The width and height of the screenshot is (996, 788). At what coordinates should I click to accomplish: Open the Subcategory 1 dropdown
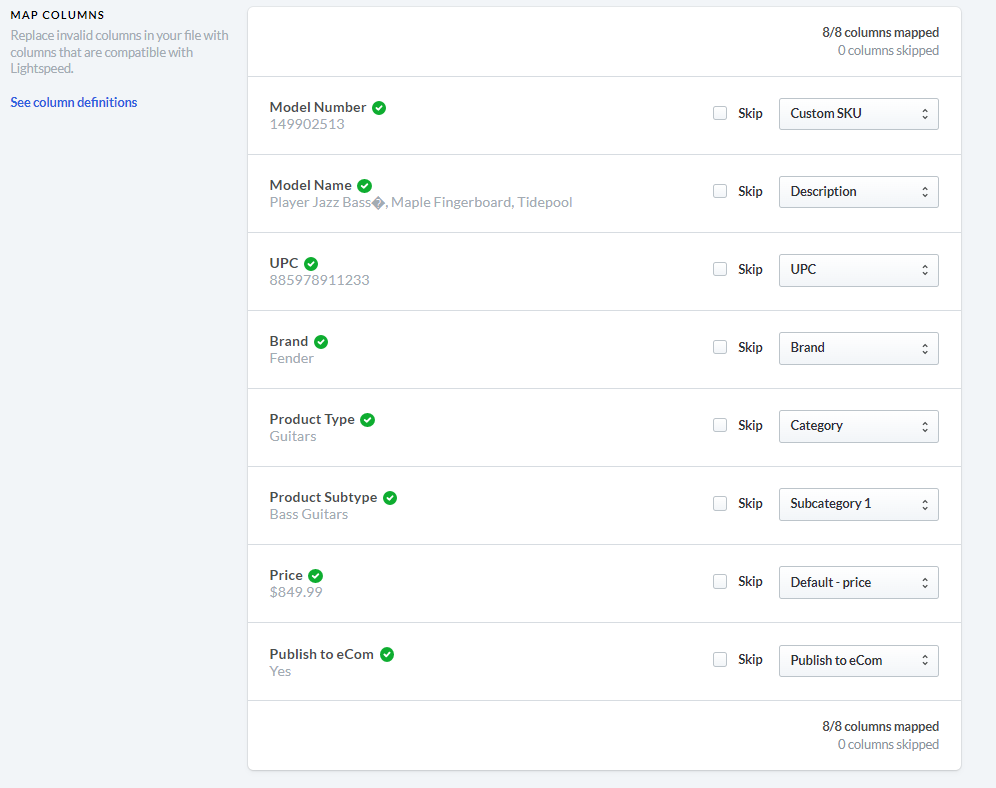pos(858,504)
